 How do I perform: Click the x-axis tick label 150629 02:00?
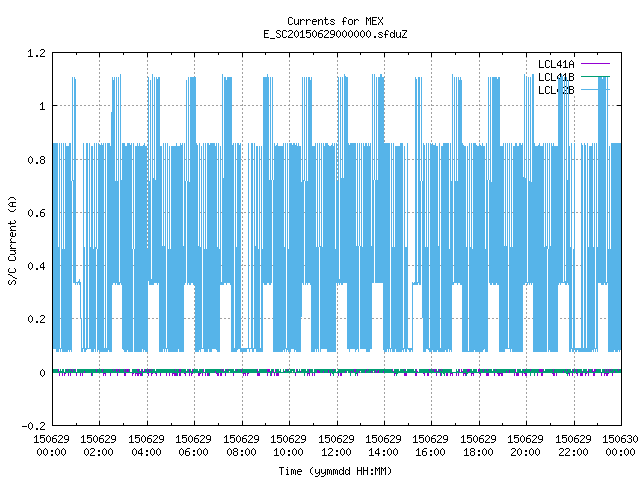[98, 446]
